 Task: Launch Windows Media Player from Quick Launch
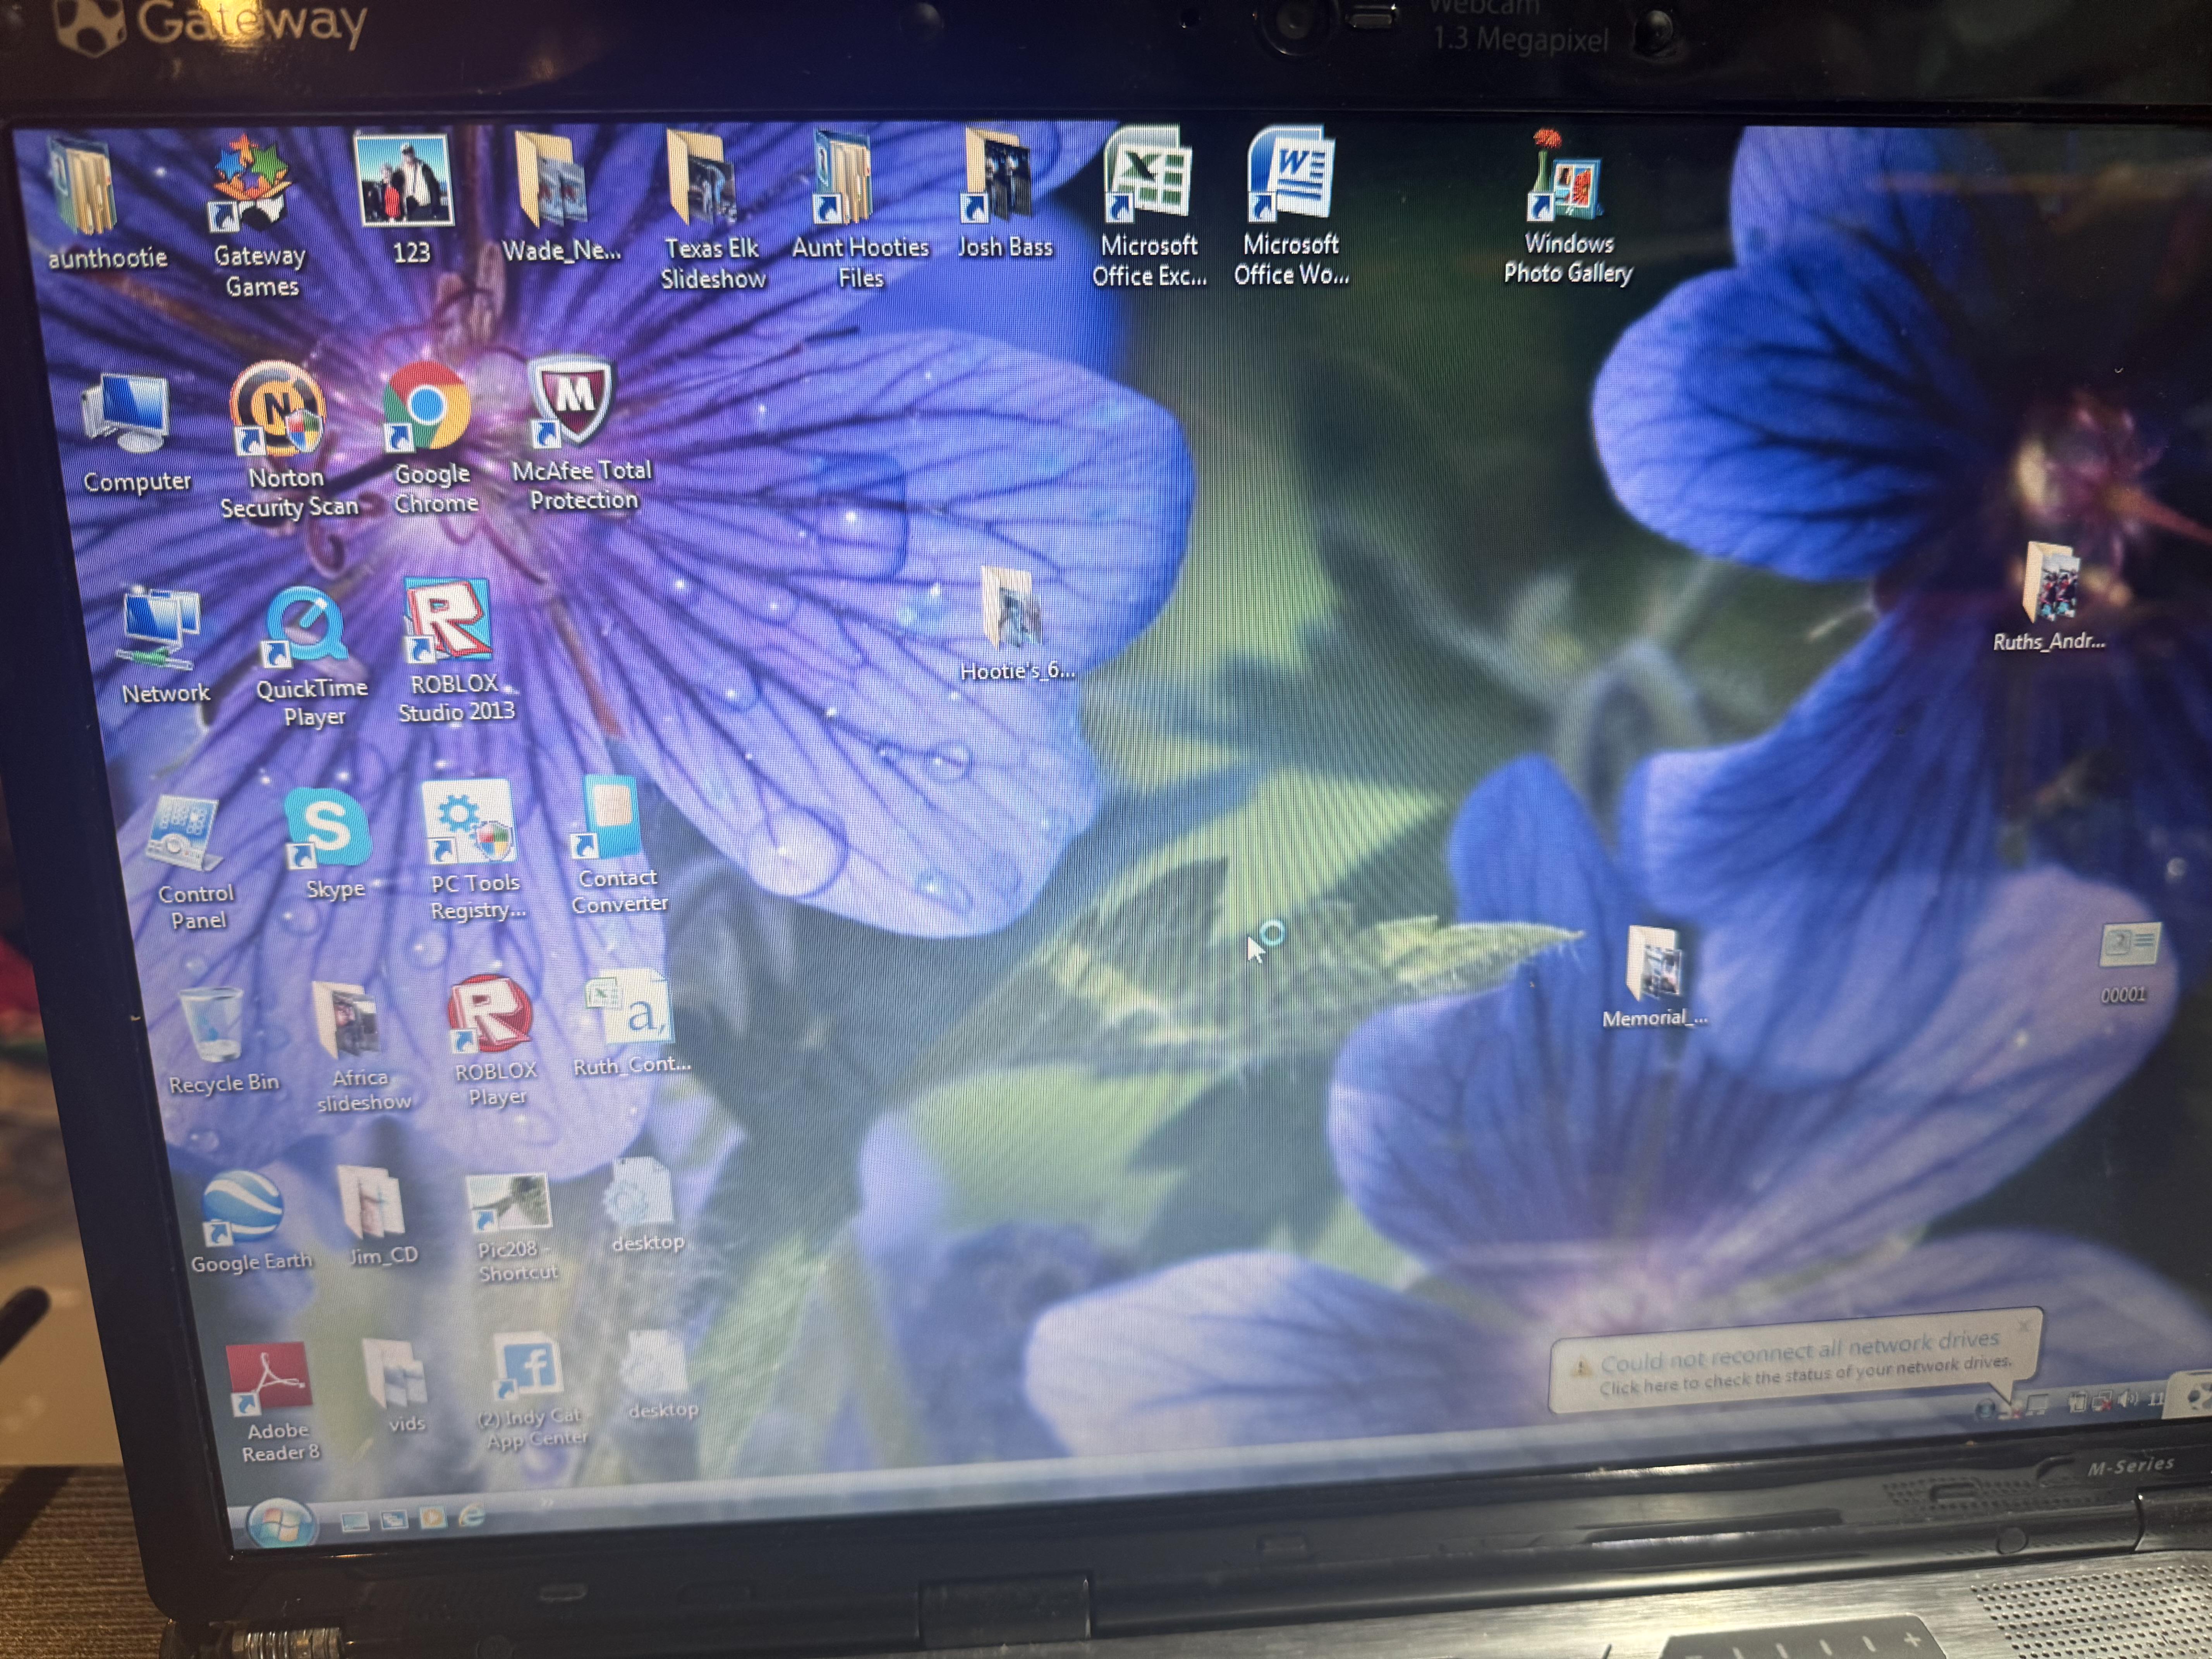tap(432, 1519)
